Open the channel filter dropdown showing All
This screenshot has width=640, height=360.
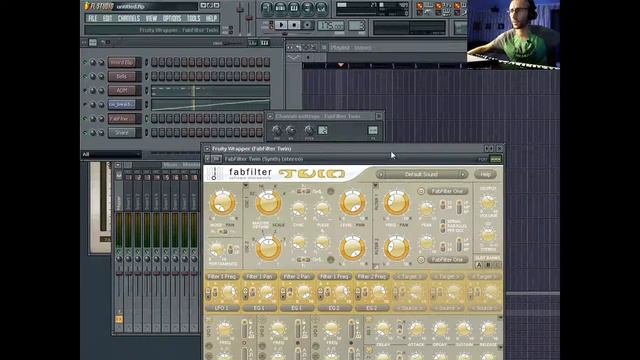(x=111, y=154)
